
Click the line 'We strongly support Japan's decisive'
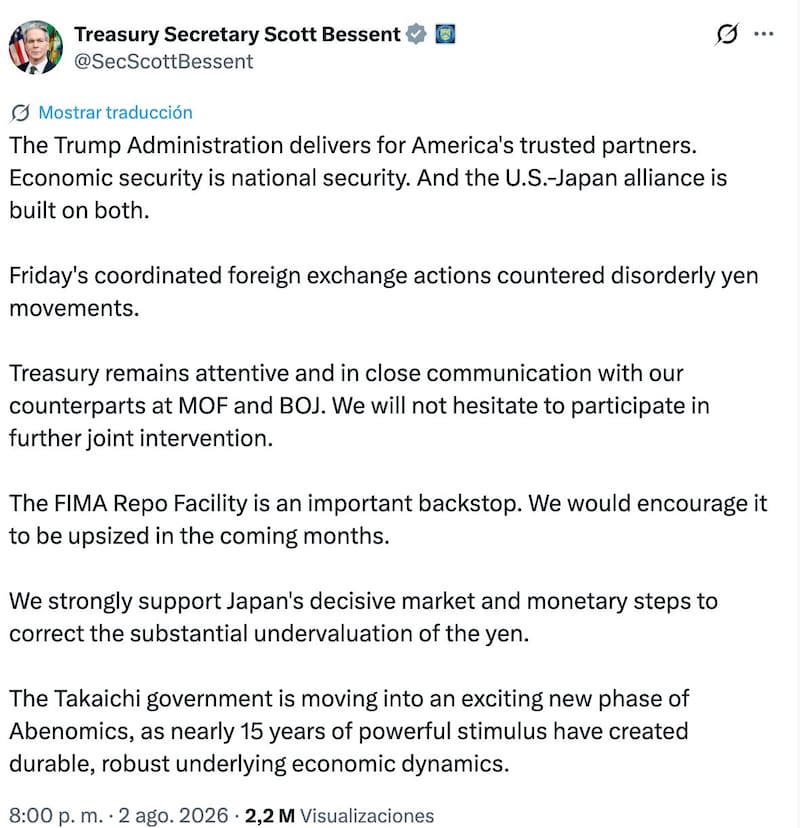click(x=363, y=601)
